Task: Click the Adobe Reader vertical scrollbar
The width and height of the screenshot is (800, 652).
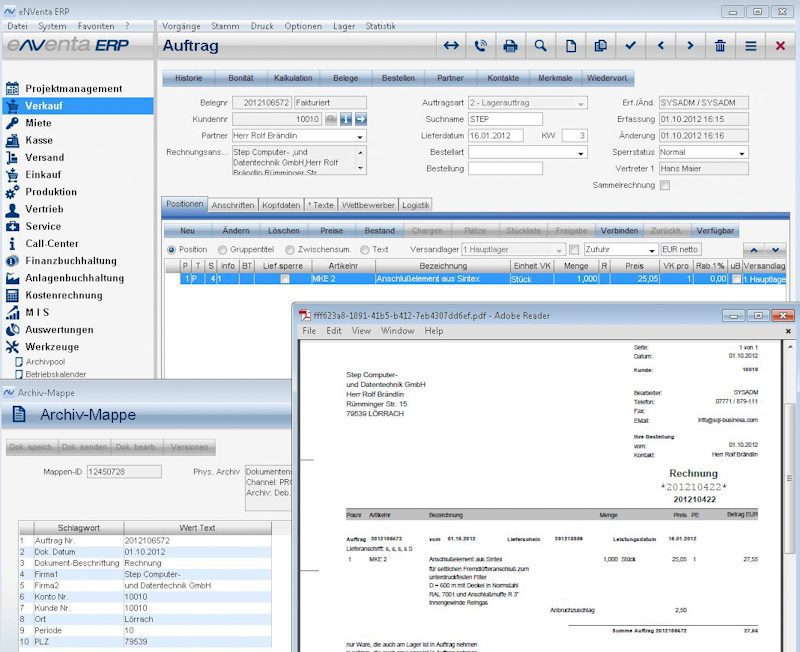Action: pos(789,479)
